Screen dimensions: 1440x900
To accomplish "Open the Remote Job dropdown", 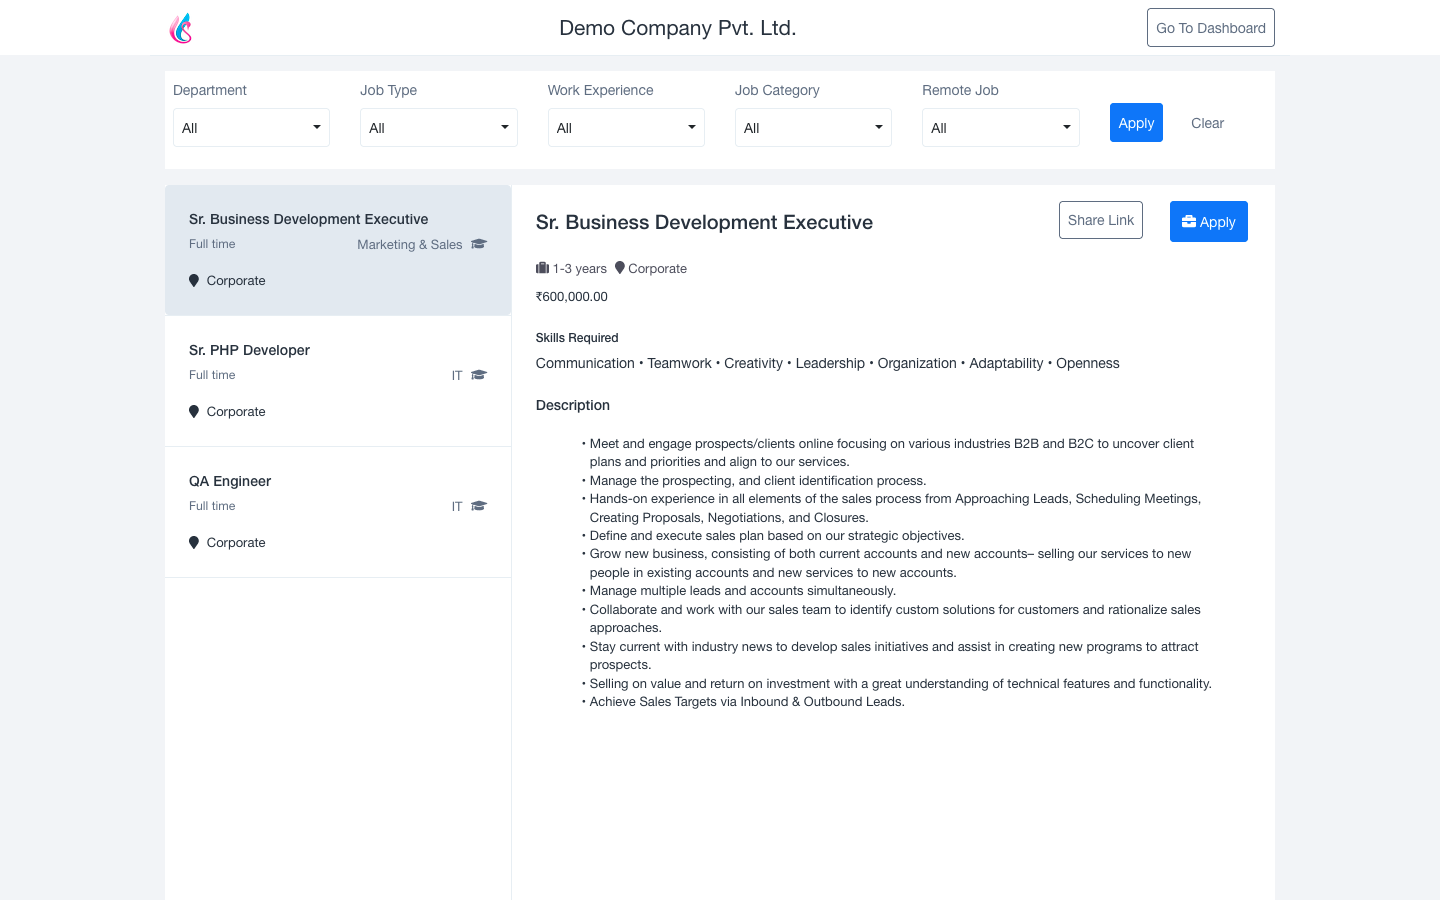I will (x=1000, y=128).
